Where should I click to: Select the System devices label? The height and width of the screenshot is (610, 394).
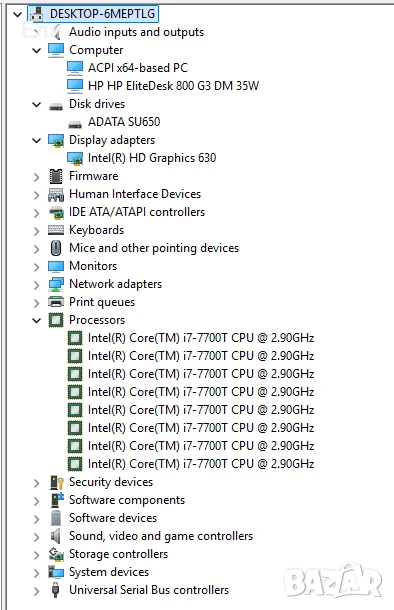[x=109, y=572]
